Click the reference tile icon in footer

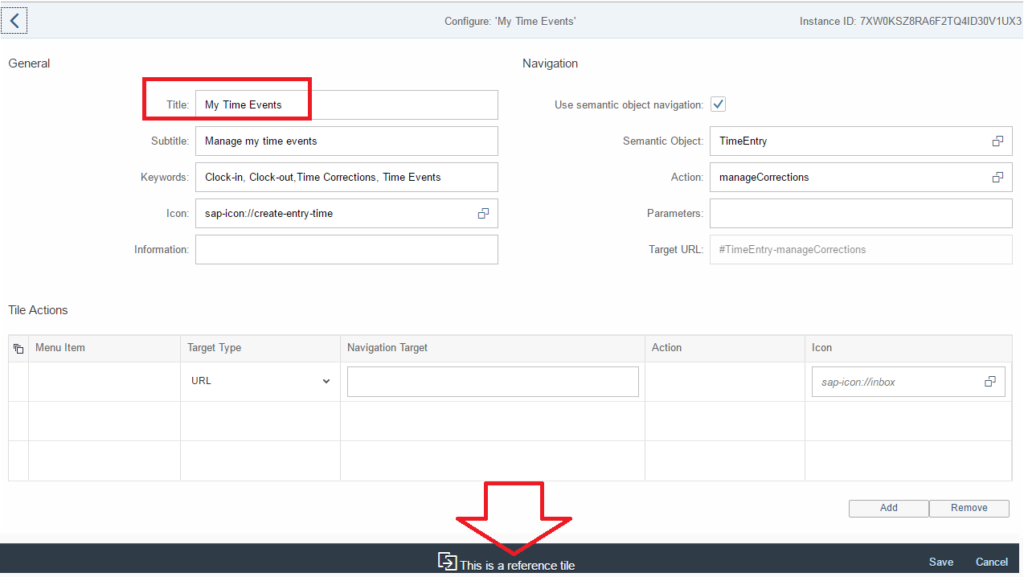point(447,561)
